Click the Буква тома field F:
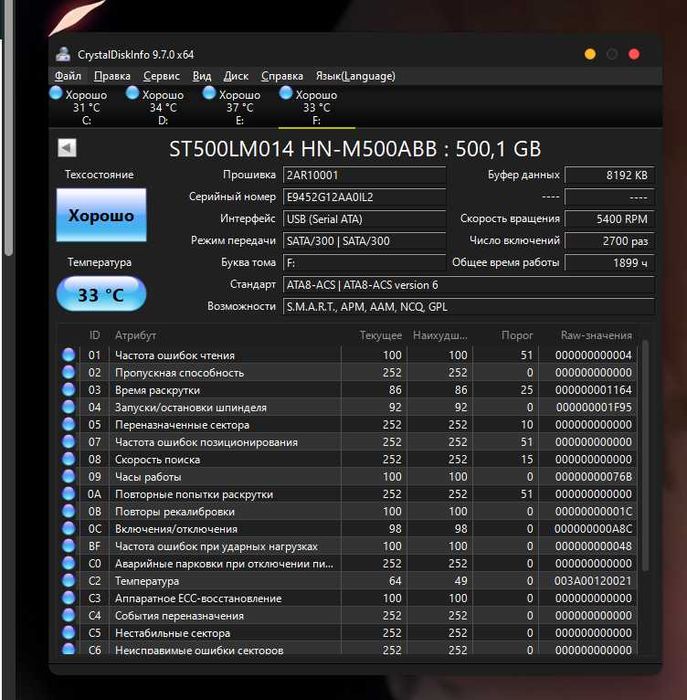687x700 pixels. click(x=364, y=263)
